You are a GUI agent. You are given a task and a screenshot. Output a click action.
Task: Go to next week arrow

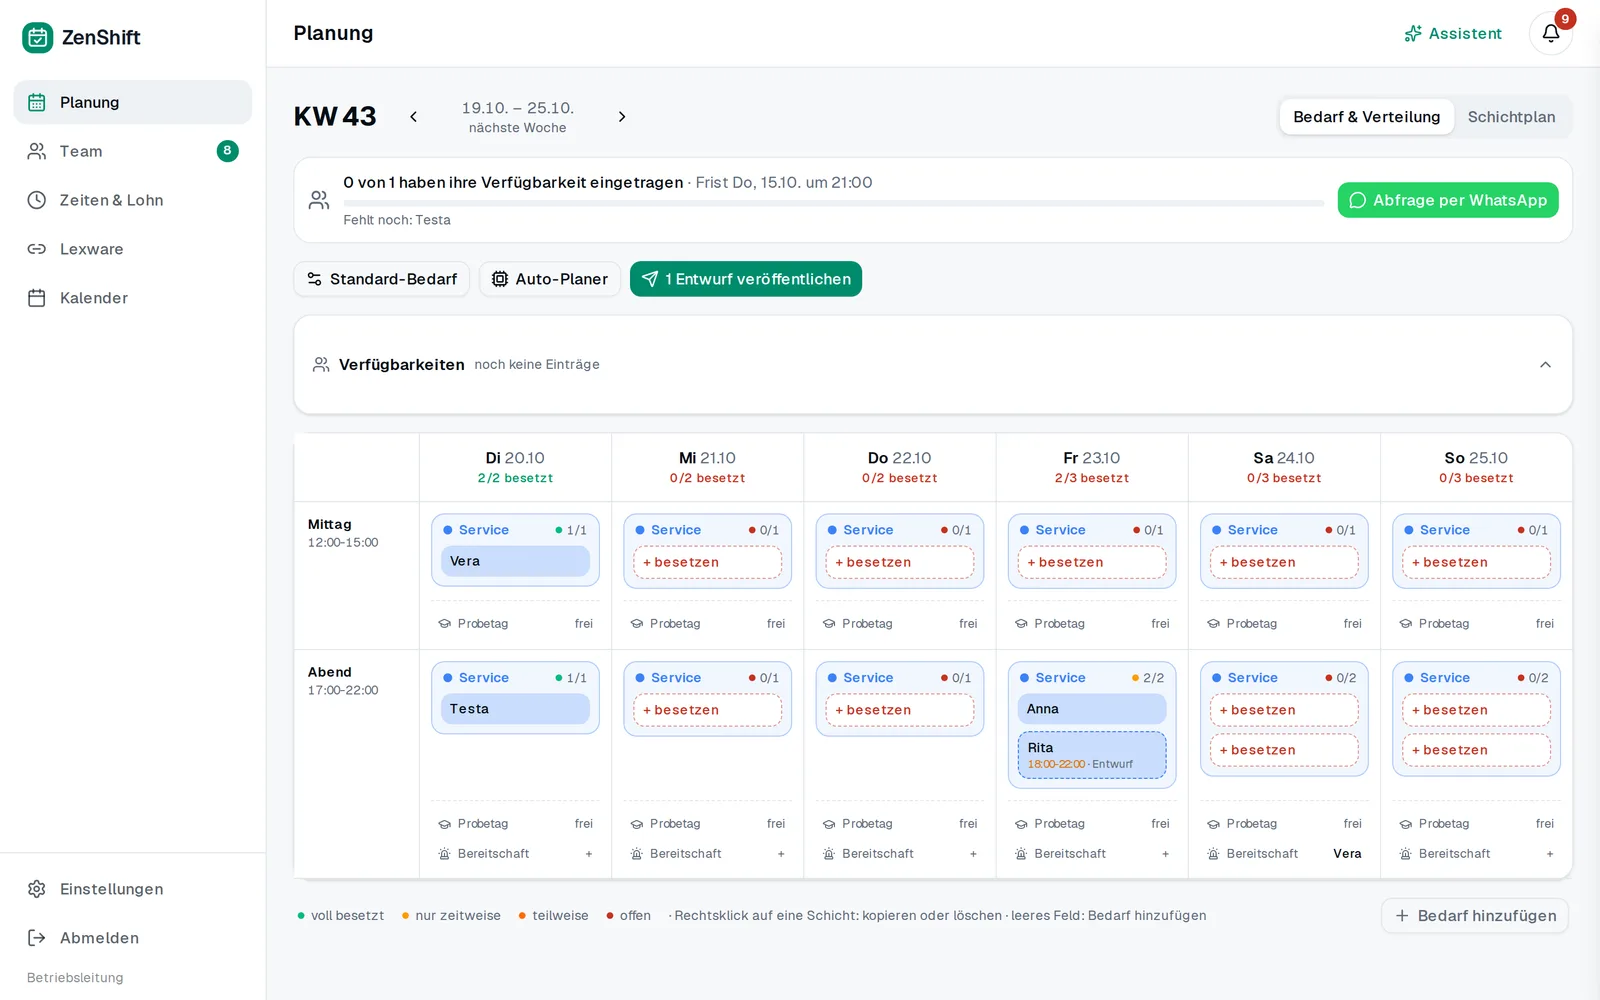pyautogui.click(x=622, y=117)
